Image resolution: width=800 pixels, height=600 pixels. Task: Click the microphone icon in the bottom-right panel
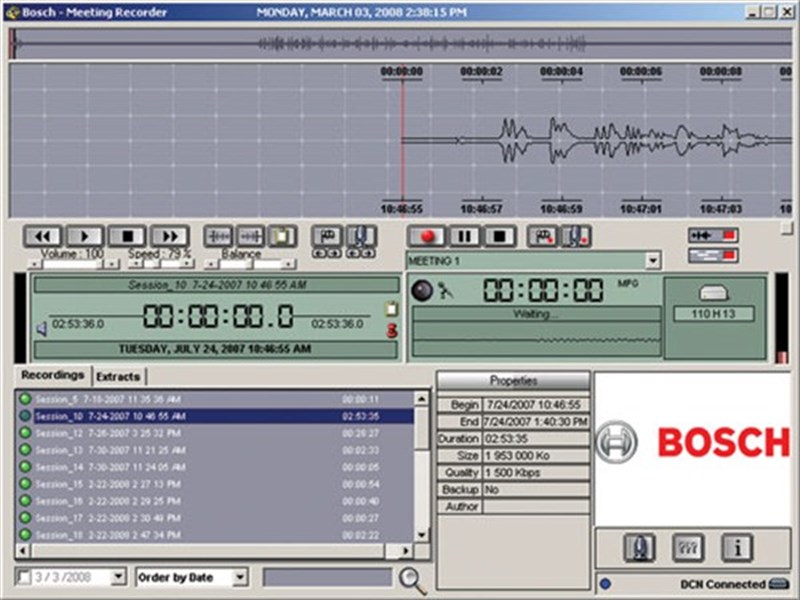click(640, 546)
